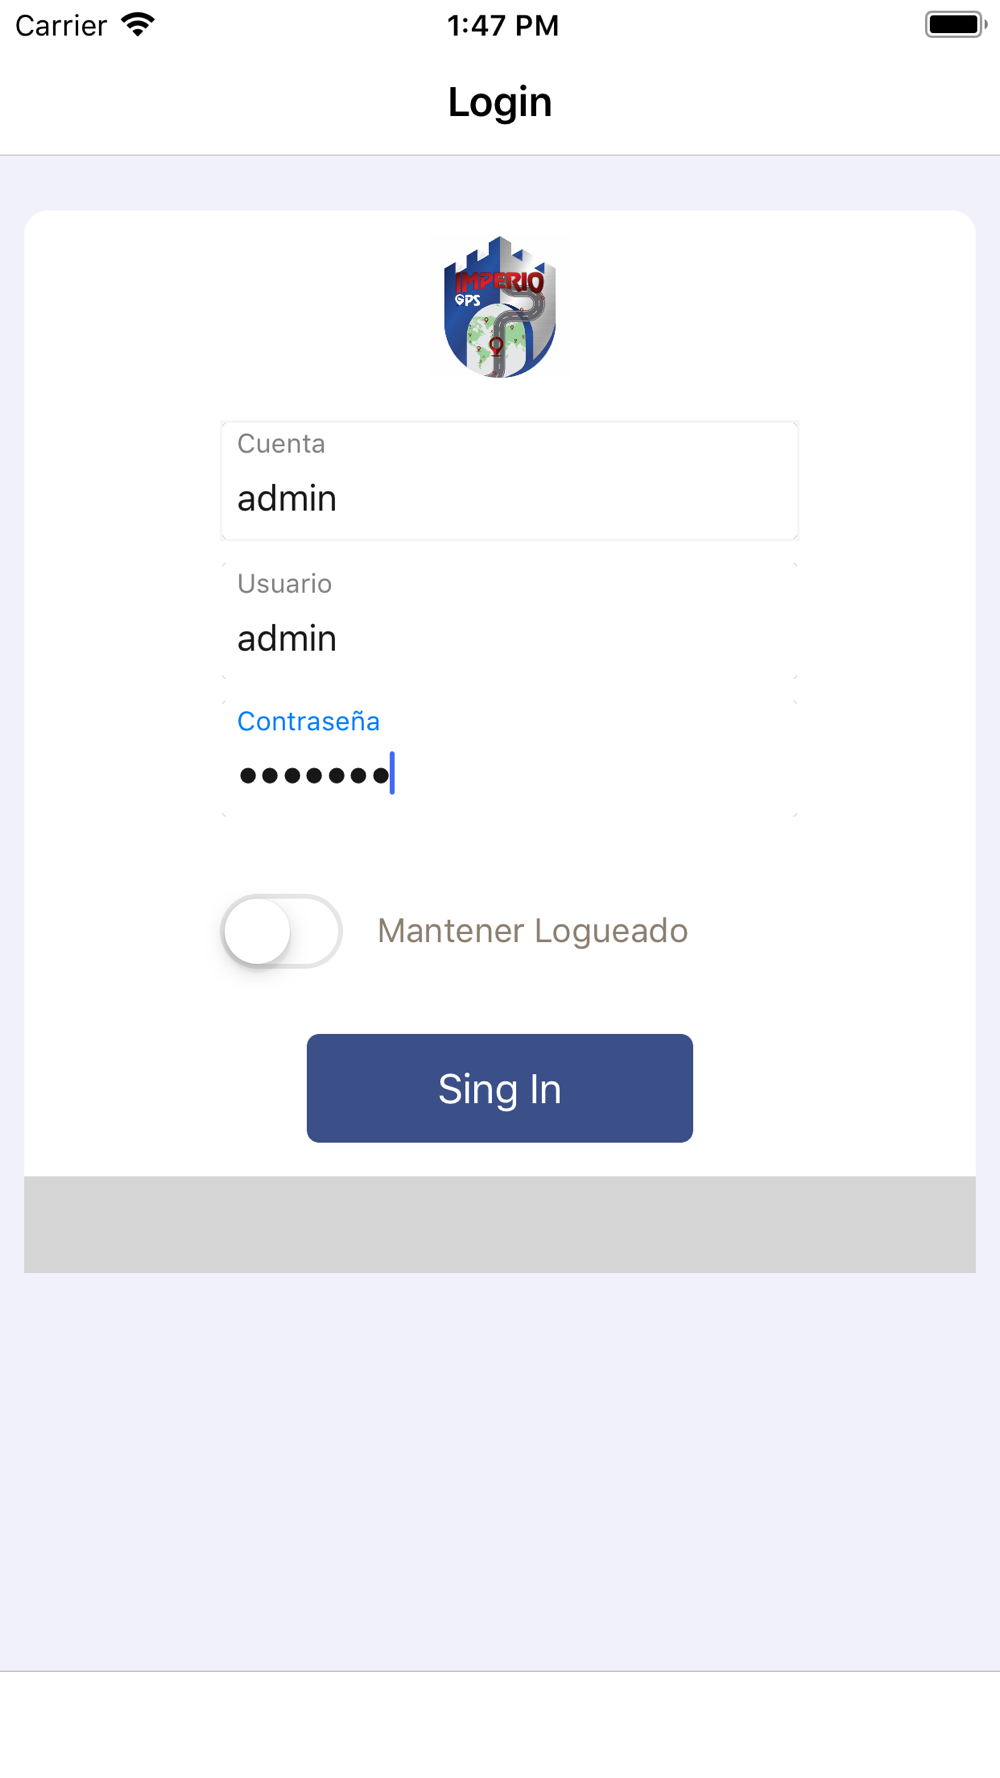Enable the Mantener Logueado switch

[x=281, y=931]
